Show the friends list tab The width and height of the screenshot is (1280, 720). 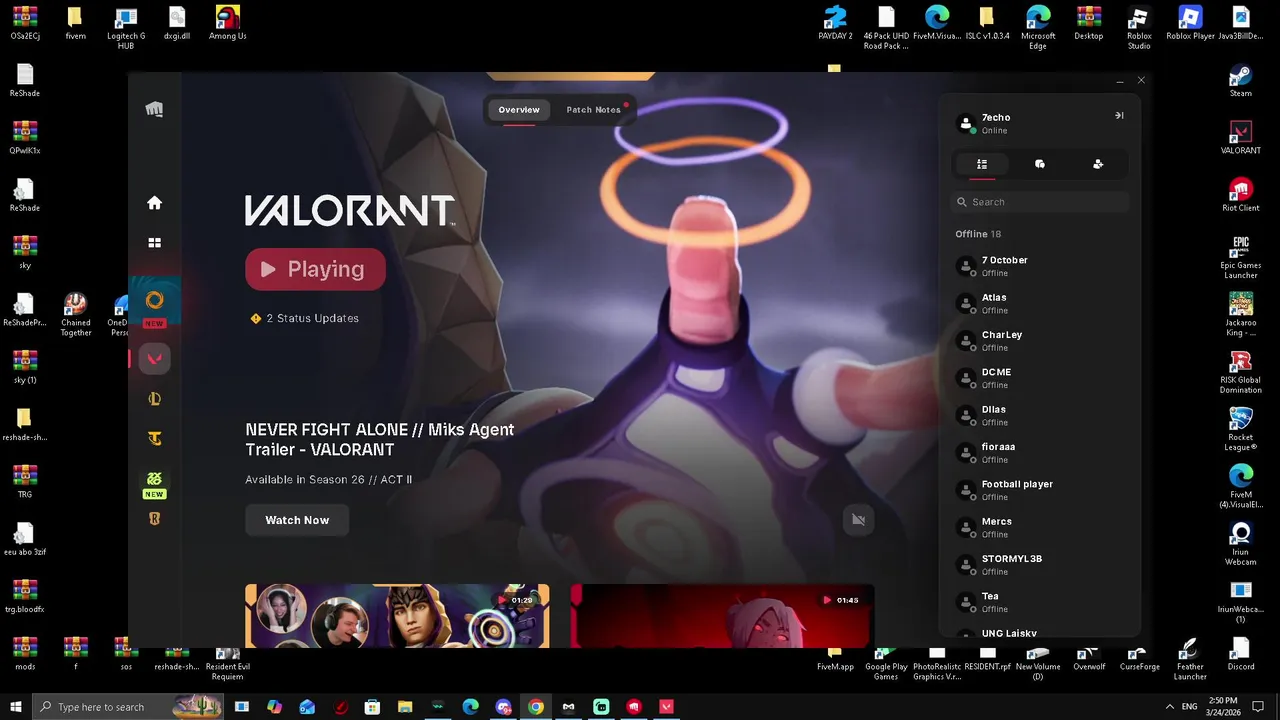pyautogui.click(x=982, y=164)
